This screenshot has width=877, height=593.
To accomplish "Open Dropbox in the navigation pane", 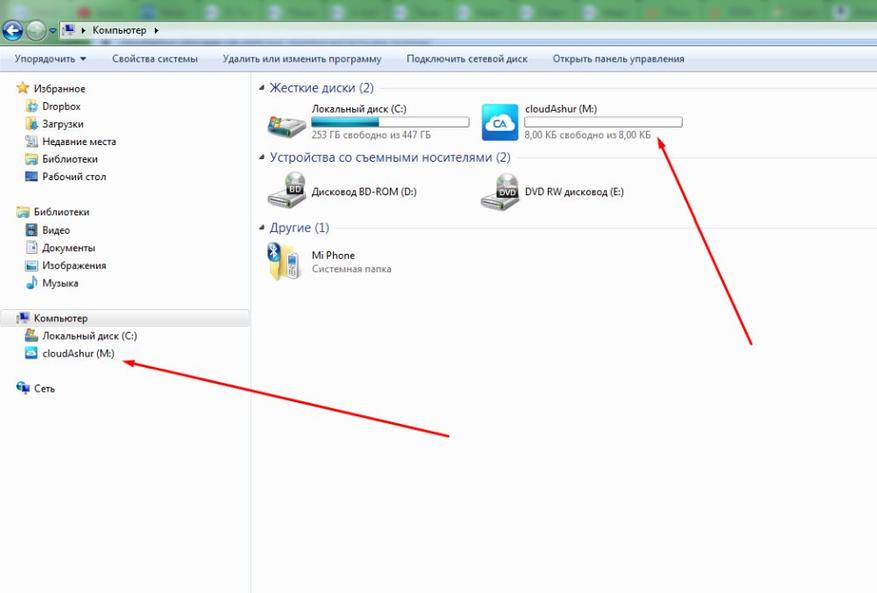I will coord(62,106).
